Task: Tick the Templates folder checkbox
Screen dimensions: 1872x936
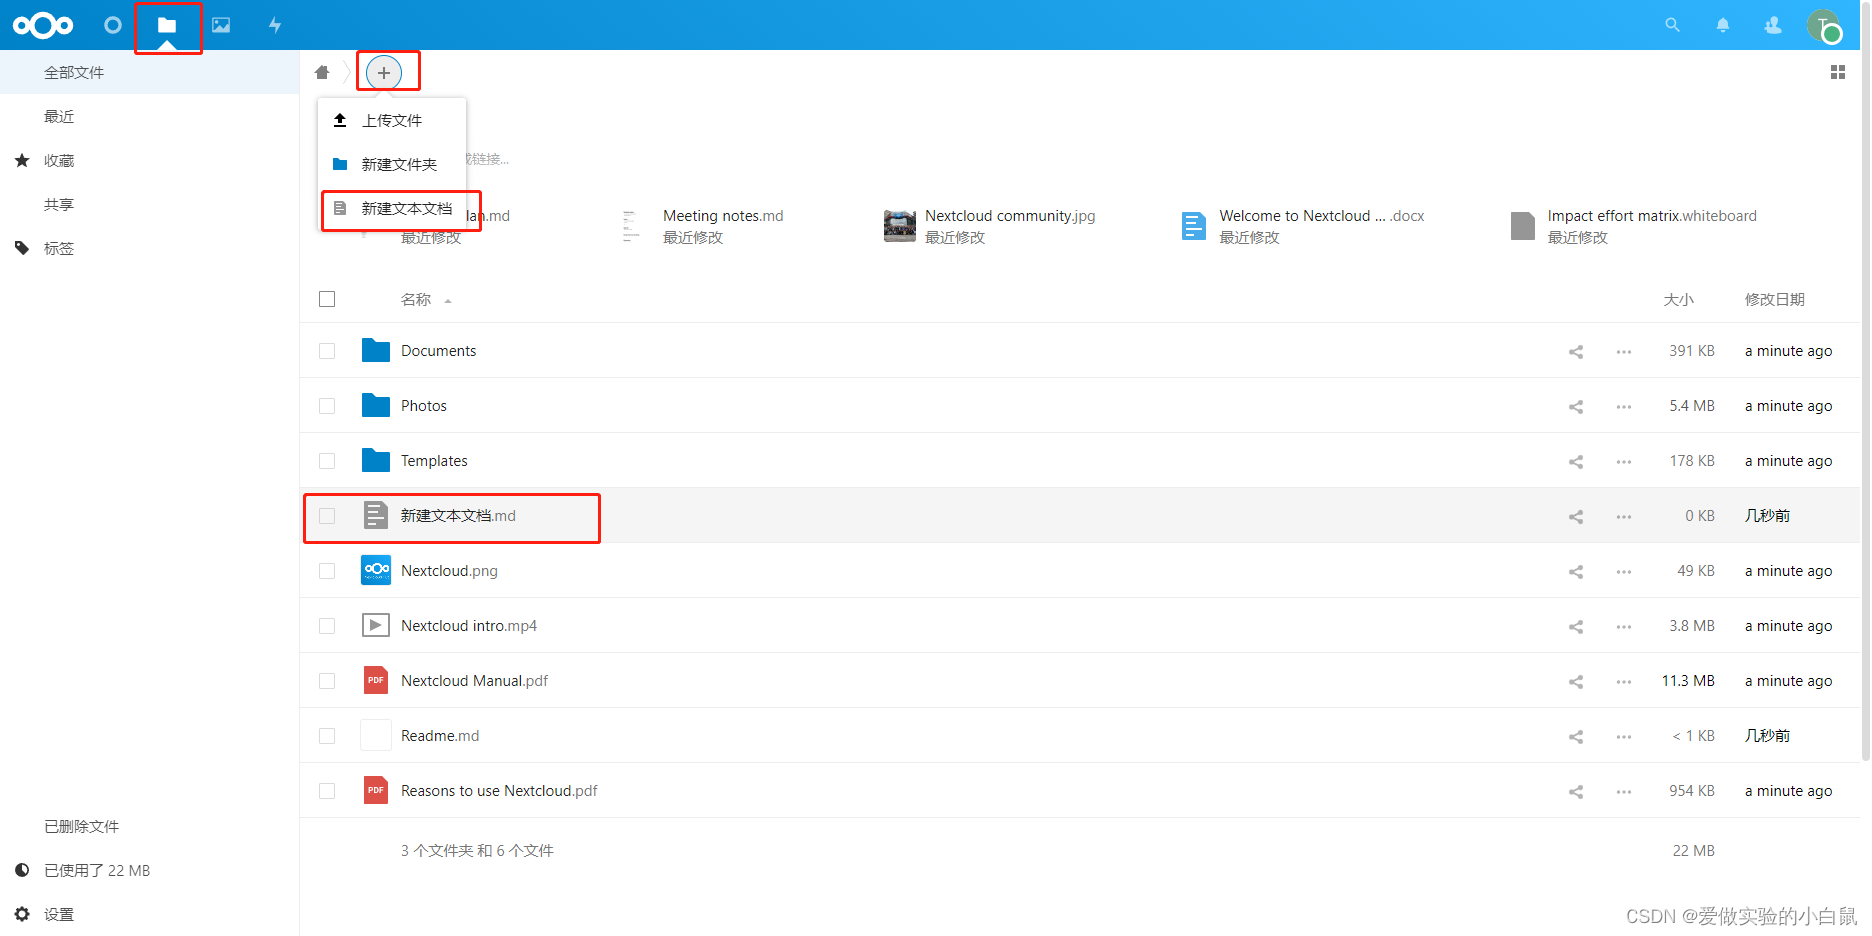Action: (327, 461)
